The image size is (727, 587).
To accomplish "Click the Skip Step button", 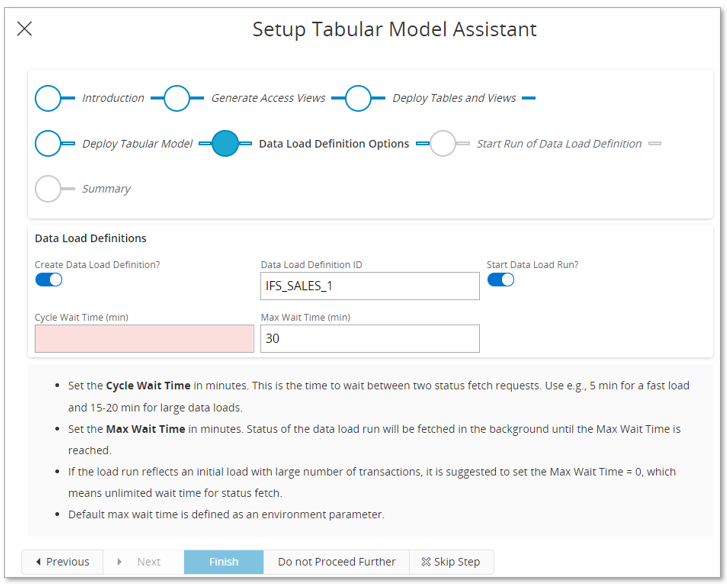I will click(451, 562).
